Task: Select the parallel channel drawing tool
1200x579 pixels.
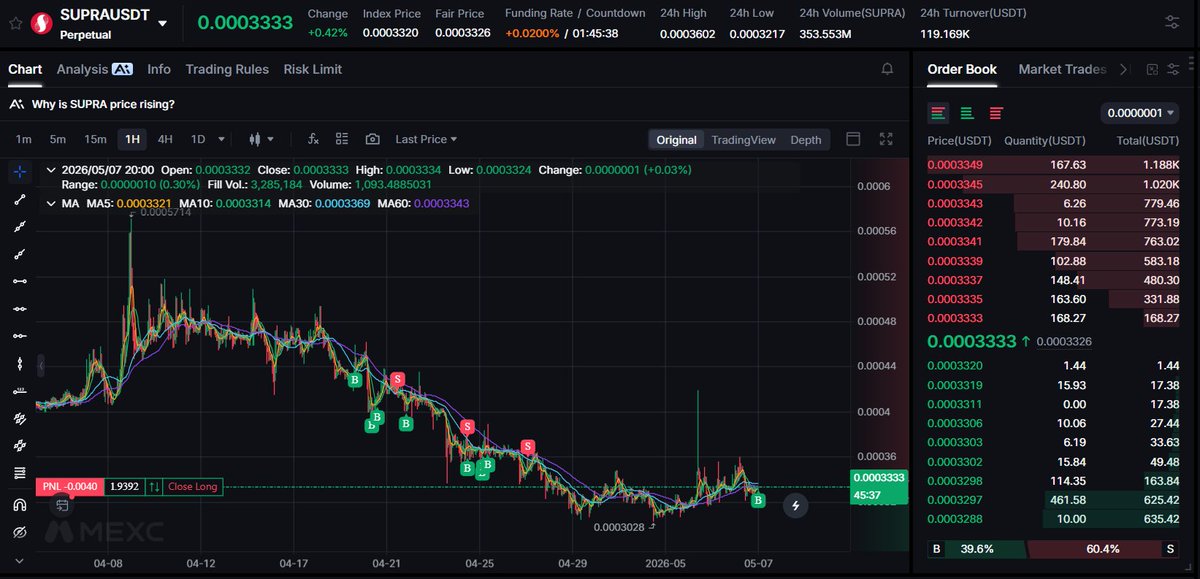Action: click(x=18, y=418)
